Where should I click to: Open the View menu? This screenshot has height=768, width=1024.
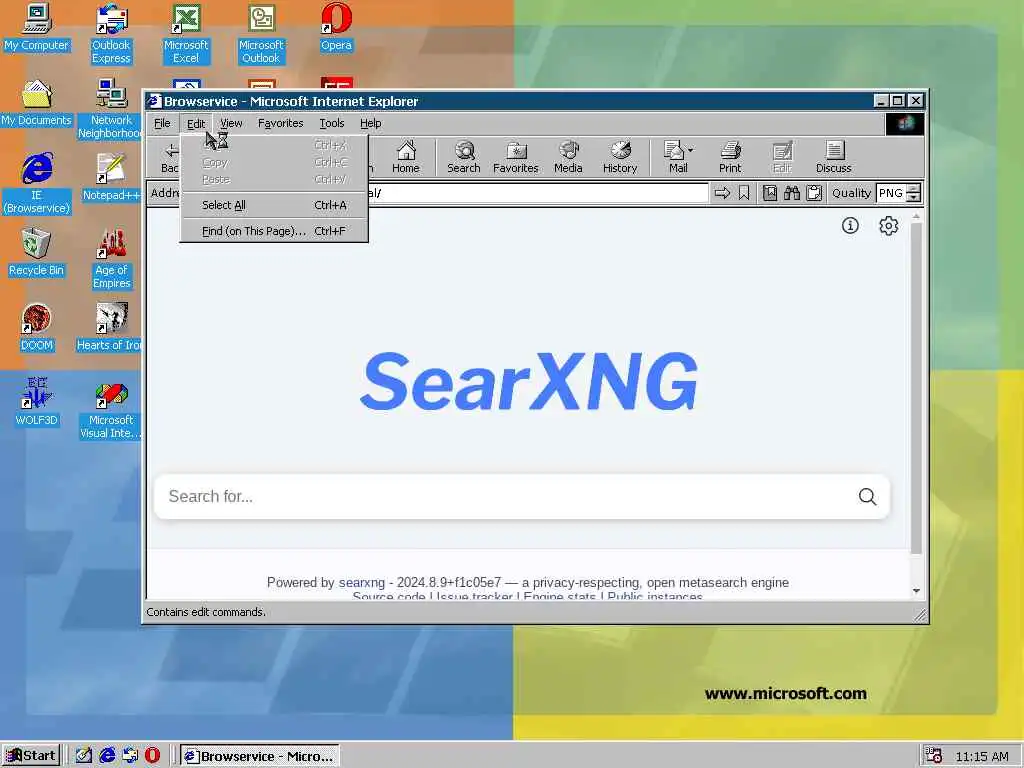(231, 123)
